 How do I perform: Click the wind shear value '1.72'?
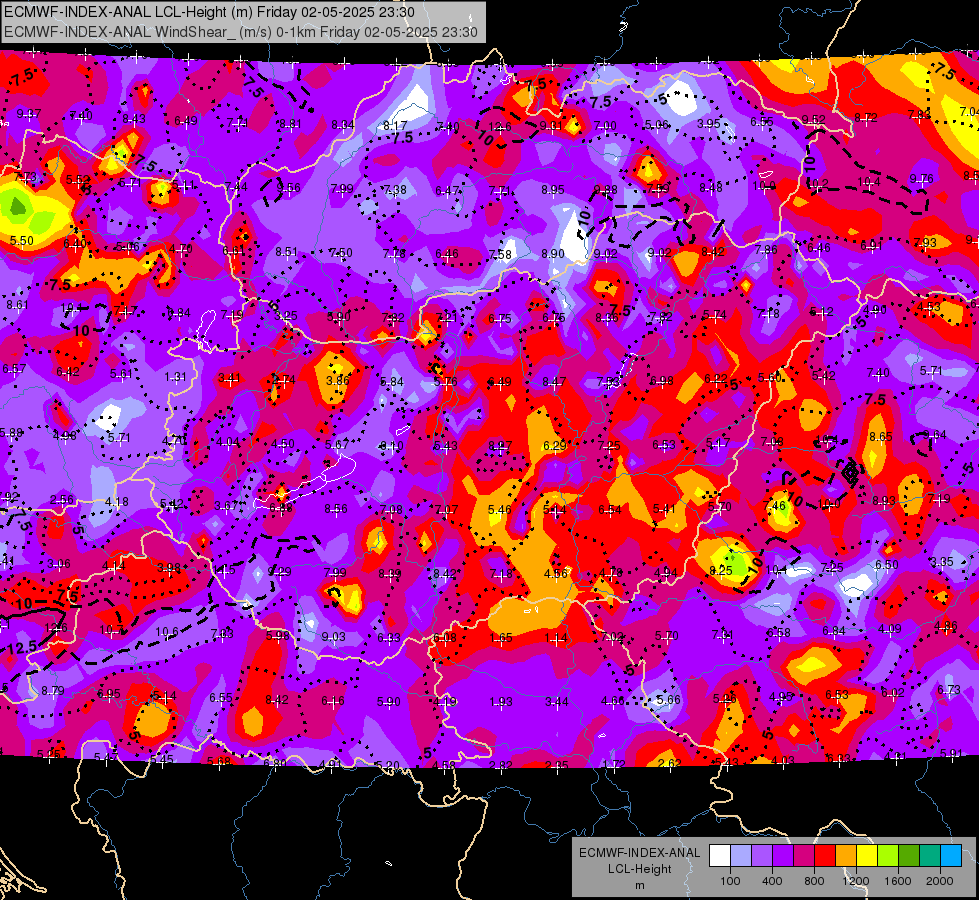point(614,764)
